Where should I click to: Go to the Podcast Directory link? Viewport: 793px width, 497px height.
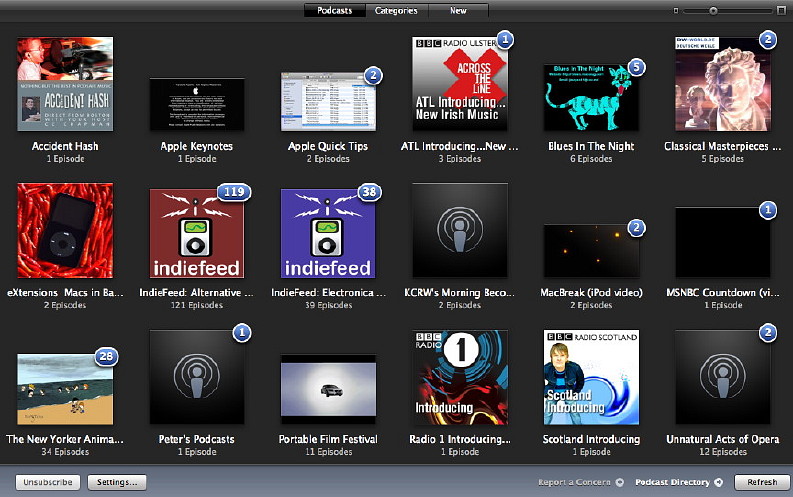(x=673, y=482)
